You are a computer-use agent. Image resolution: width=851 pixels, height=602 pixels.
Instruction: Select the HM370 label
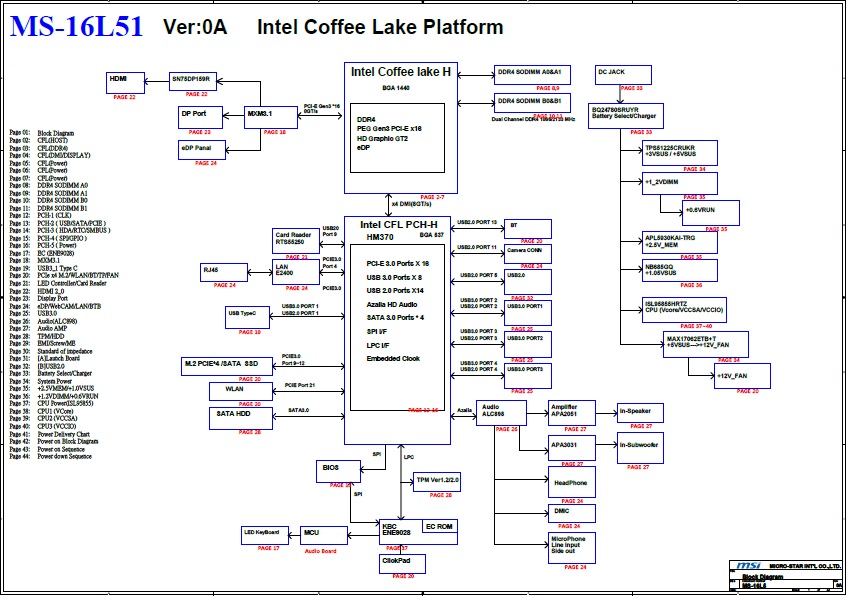coord(380,237)
